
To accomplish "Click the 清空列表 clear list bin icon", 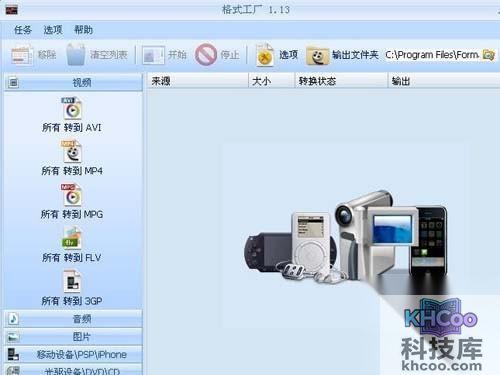I will pyautogui.click(x=76, y=54).
